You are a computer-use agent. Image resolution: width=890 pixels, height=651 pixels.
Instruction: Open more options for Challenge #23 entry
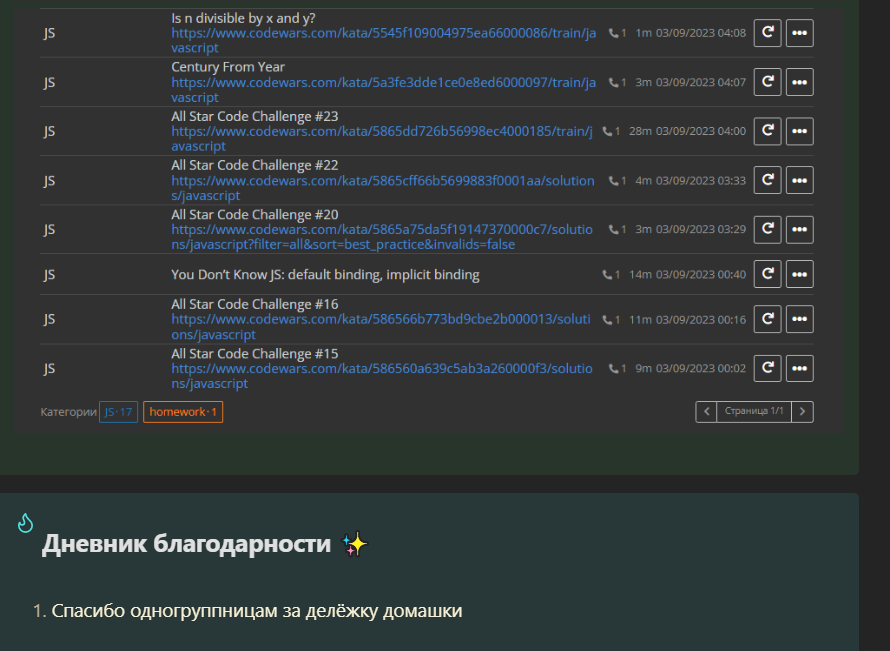click(x=799, y=131)
